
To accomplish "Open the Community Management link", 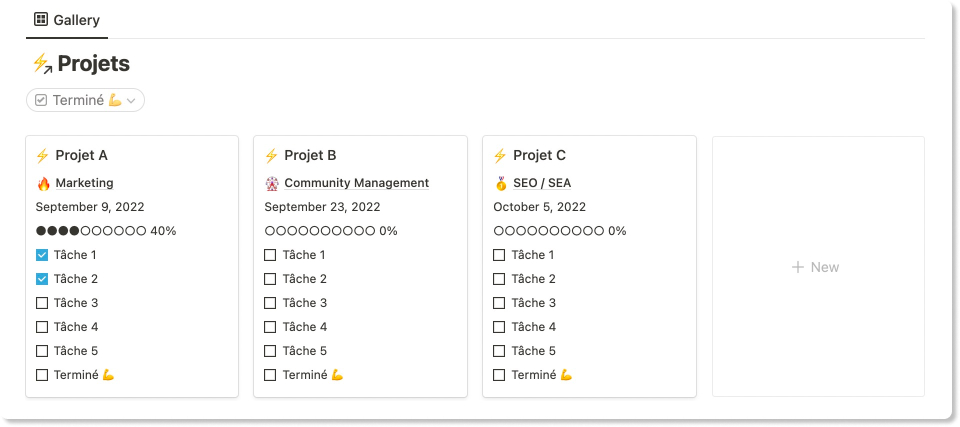I will pyautogui.click(x=356, y=183).
